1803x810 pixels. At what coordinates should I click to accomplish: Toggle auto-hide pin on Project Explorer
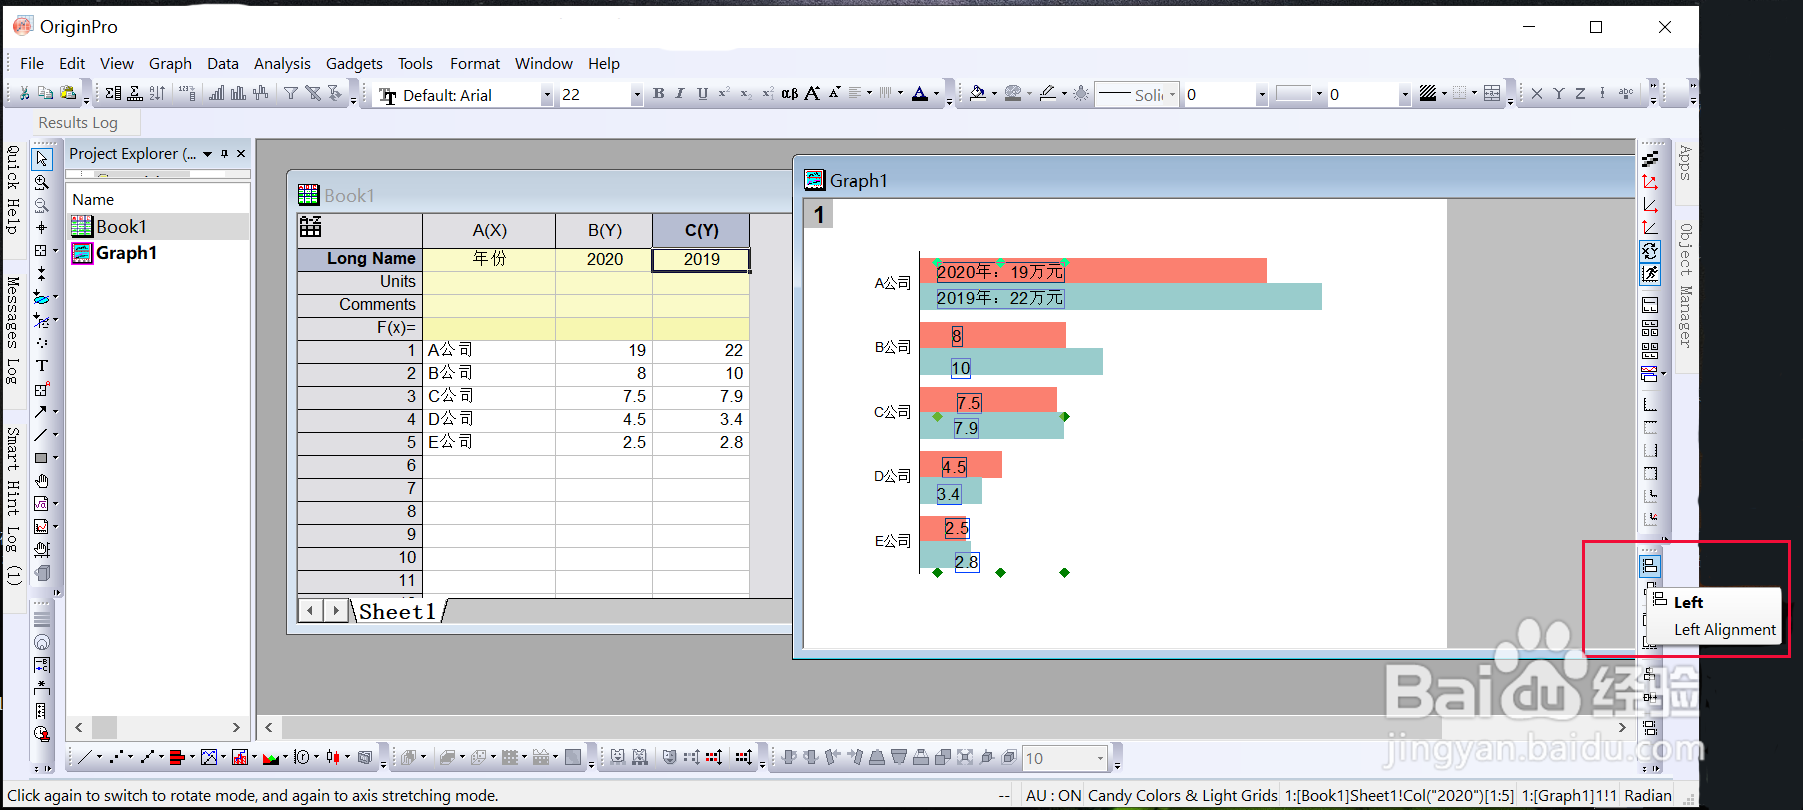pyautogui.click(x=225, y=153)
